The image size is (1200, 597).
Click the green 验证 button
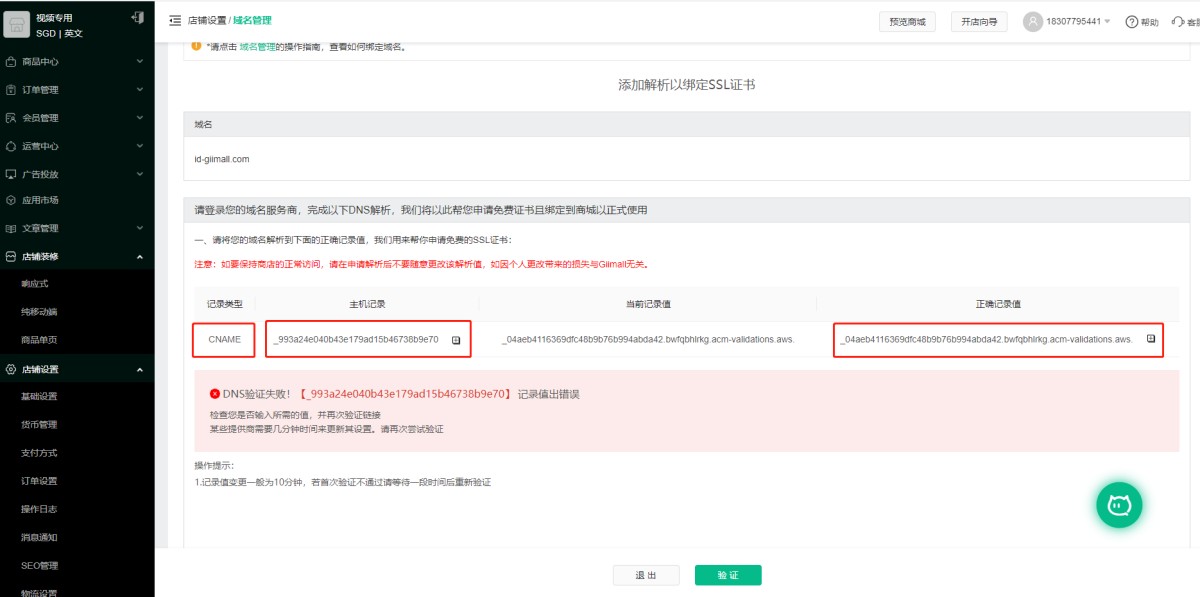[x=728, y=575]
